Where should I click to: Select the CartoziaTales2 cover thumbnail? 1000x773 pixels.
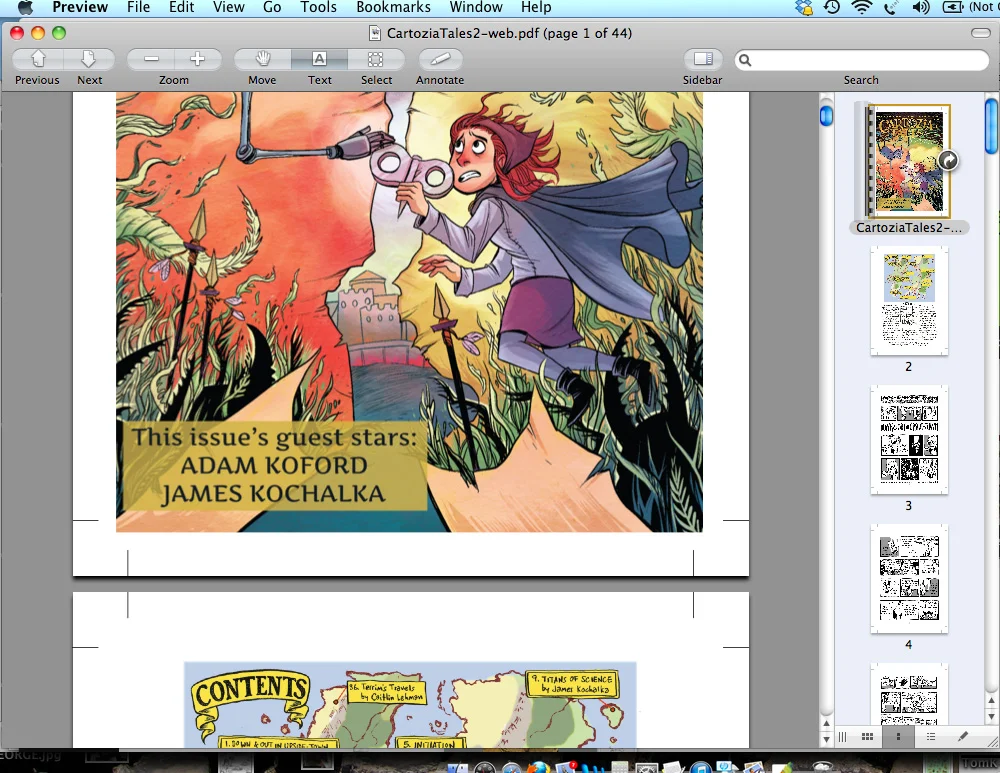(x=908, y=161)
